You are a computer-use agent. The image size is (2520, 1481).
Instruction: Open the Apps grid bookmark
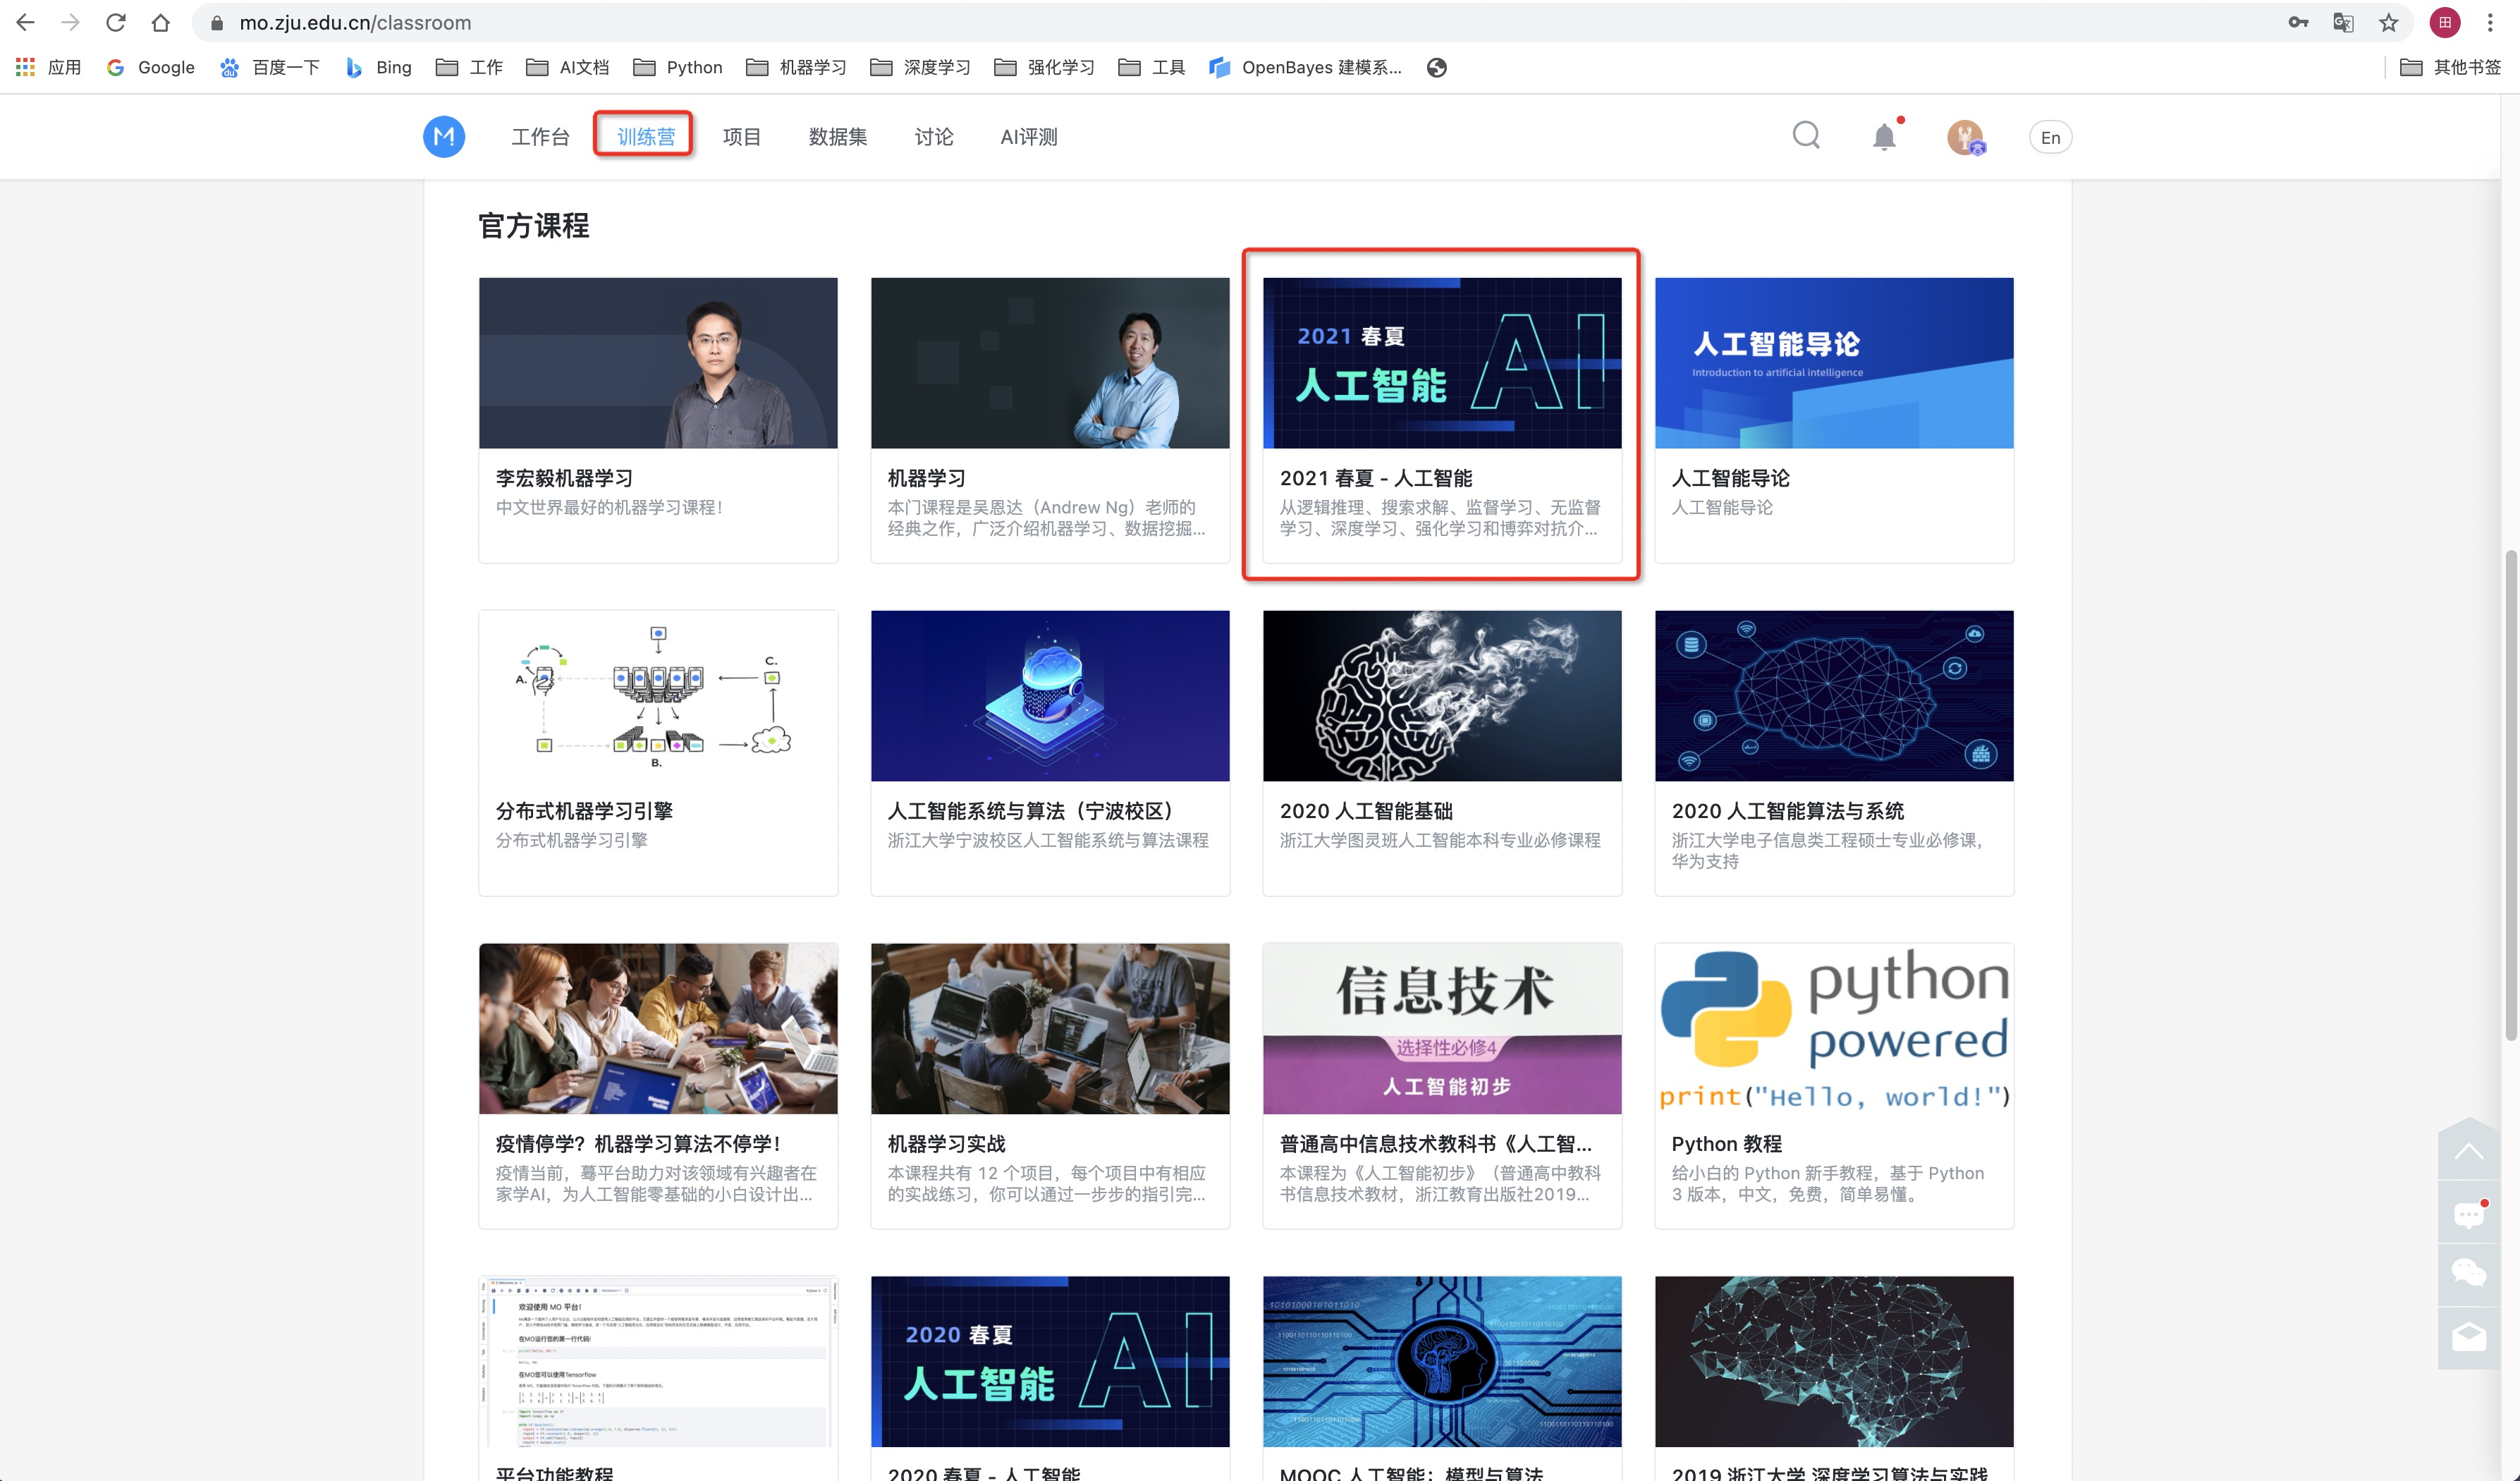pyautogui.click(x=48, y=67)
